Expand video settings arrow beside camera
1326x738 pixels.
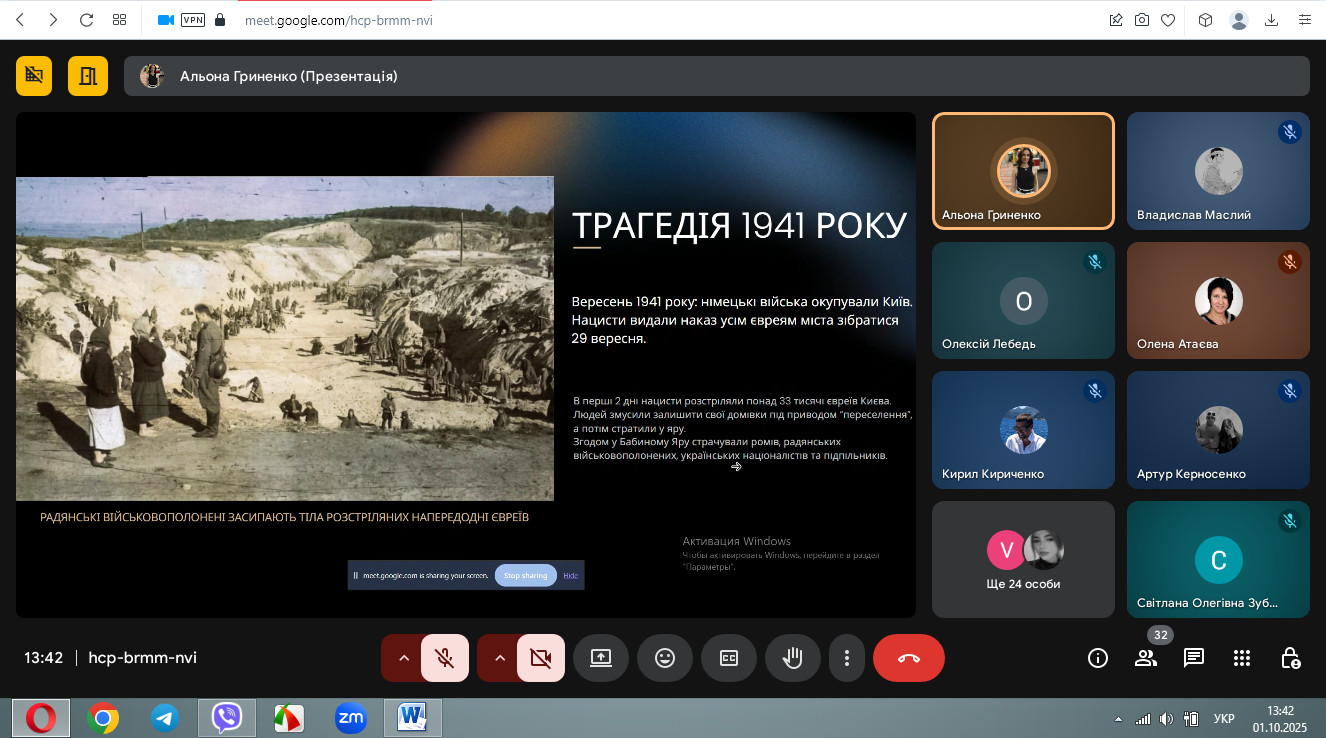[x=499, y=658]
